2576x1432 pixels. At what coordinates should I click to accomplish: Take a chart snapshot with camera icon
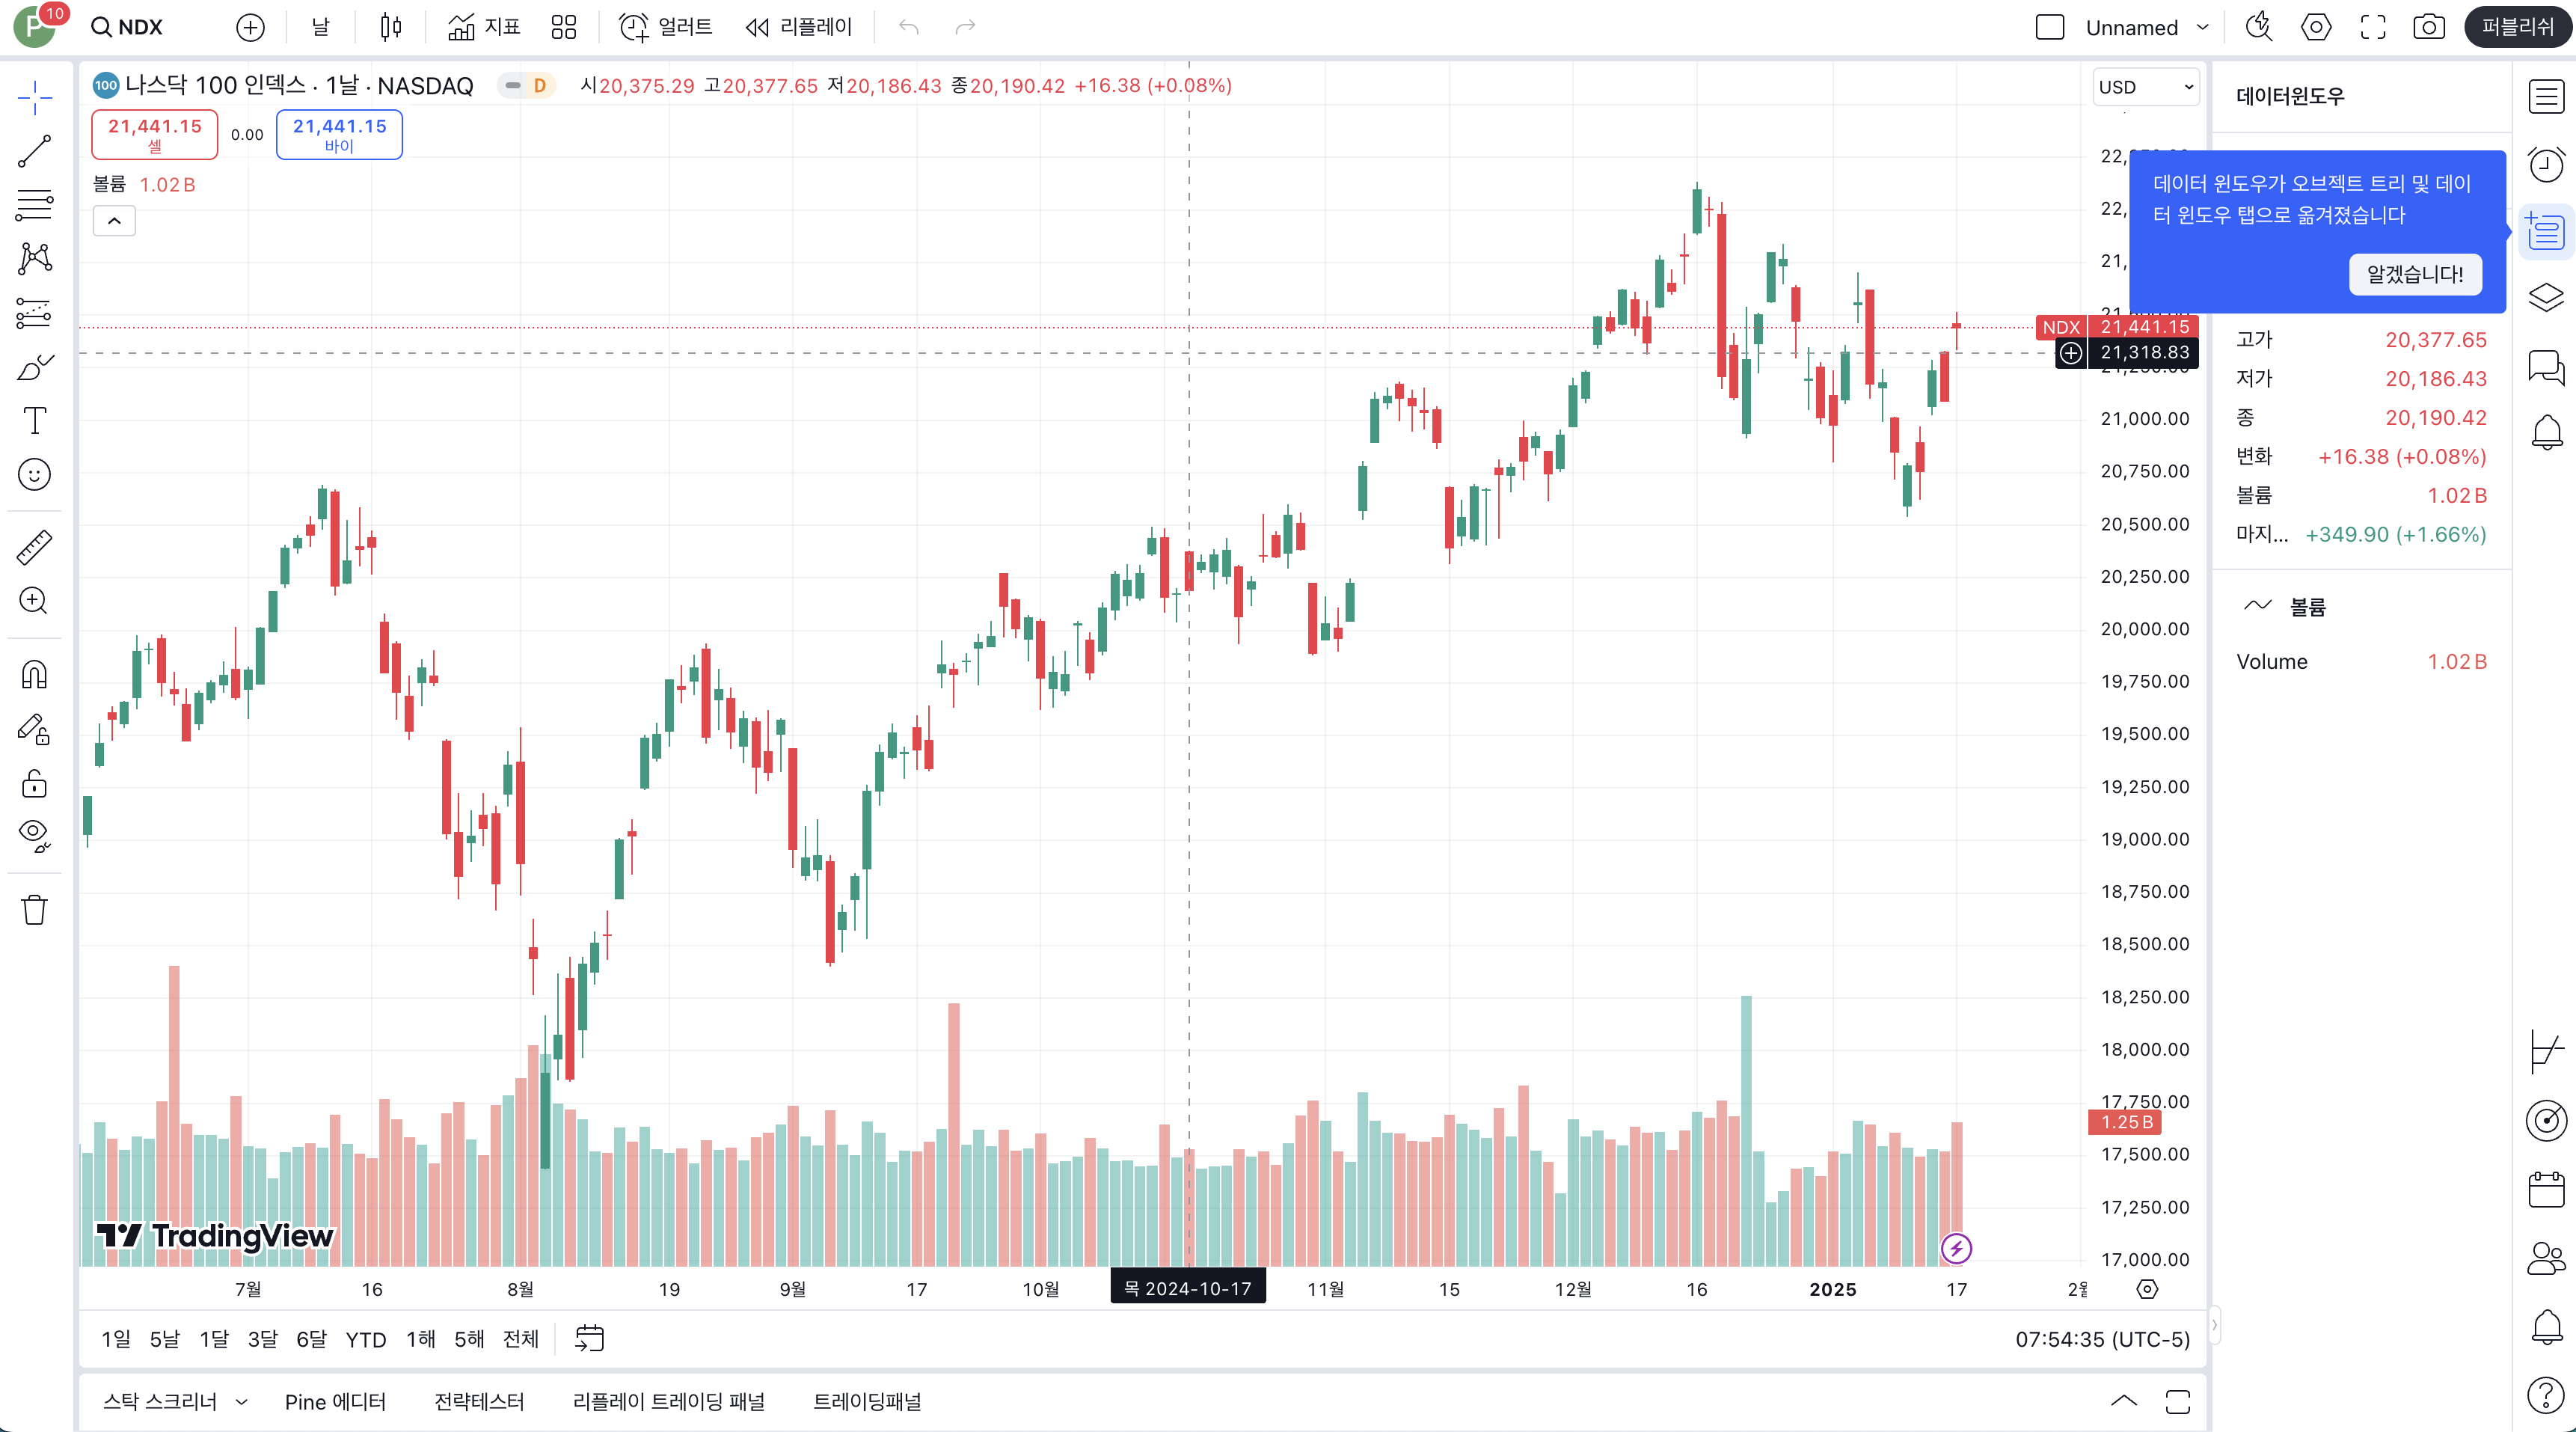point(2428,27)
